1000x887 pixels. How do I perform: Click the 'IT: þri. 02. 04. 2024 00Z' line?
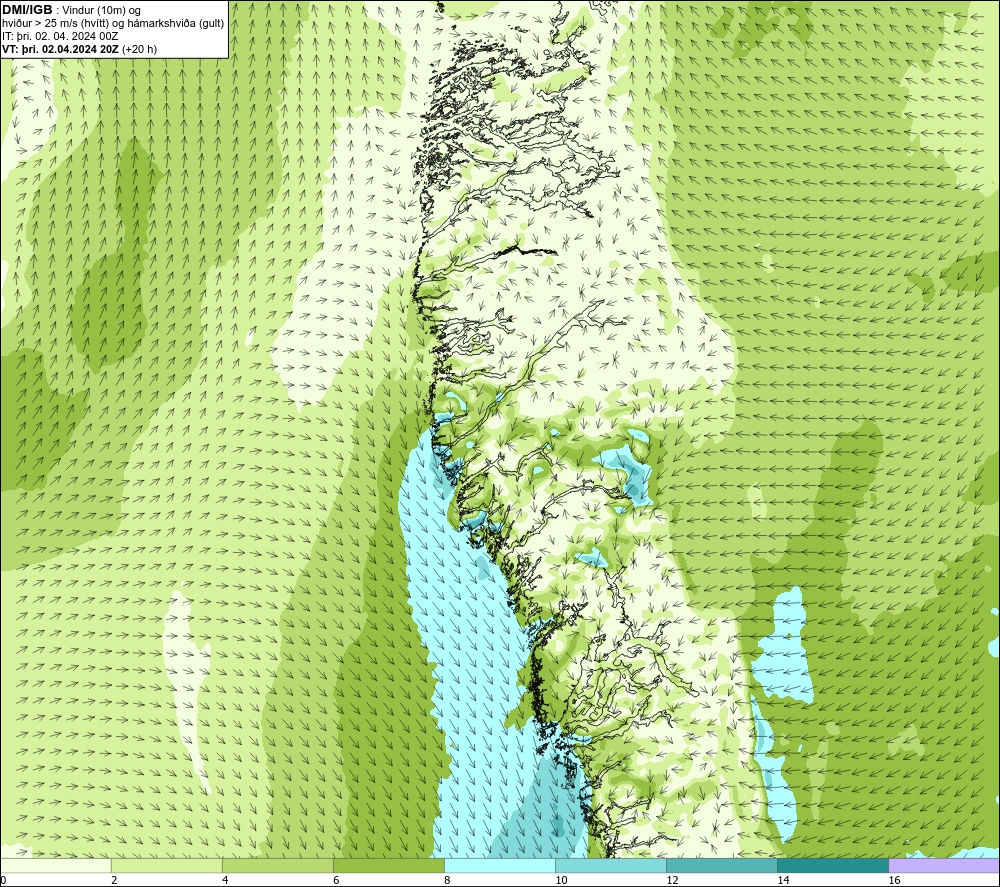(60, 36)
